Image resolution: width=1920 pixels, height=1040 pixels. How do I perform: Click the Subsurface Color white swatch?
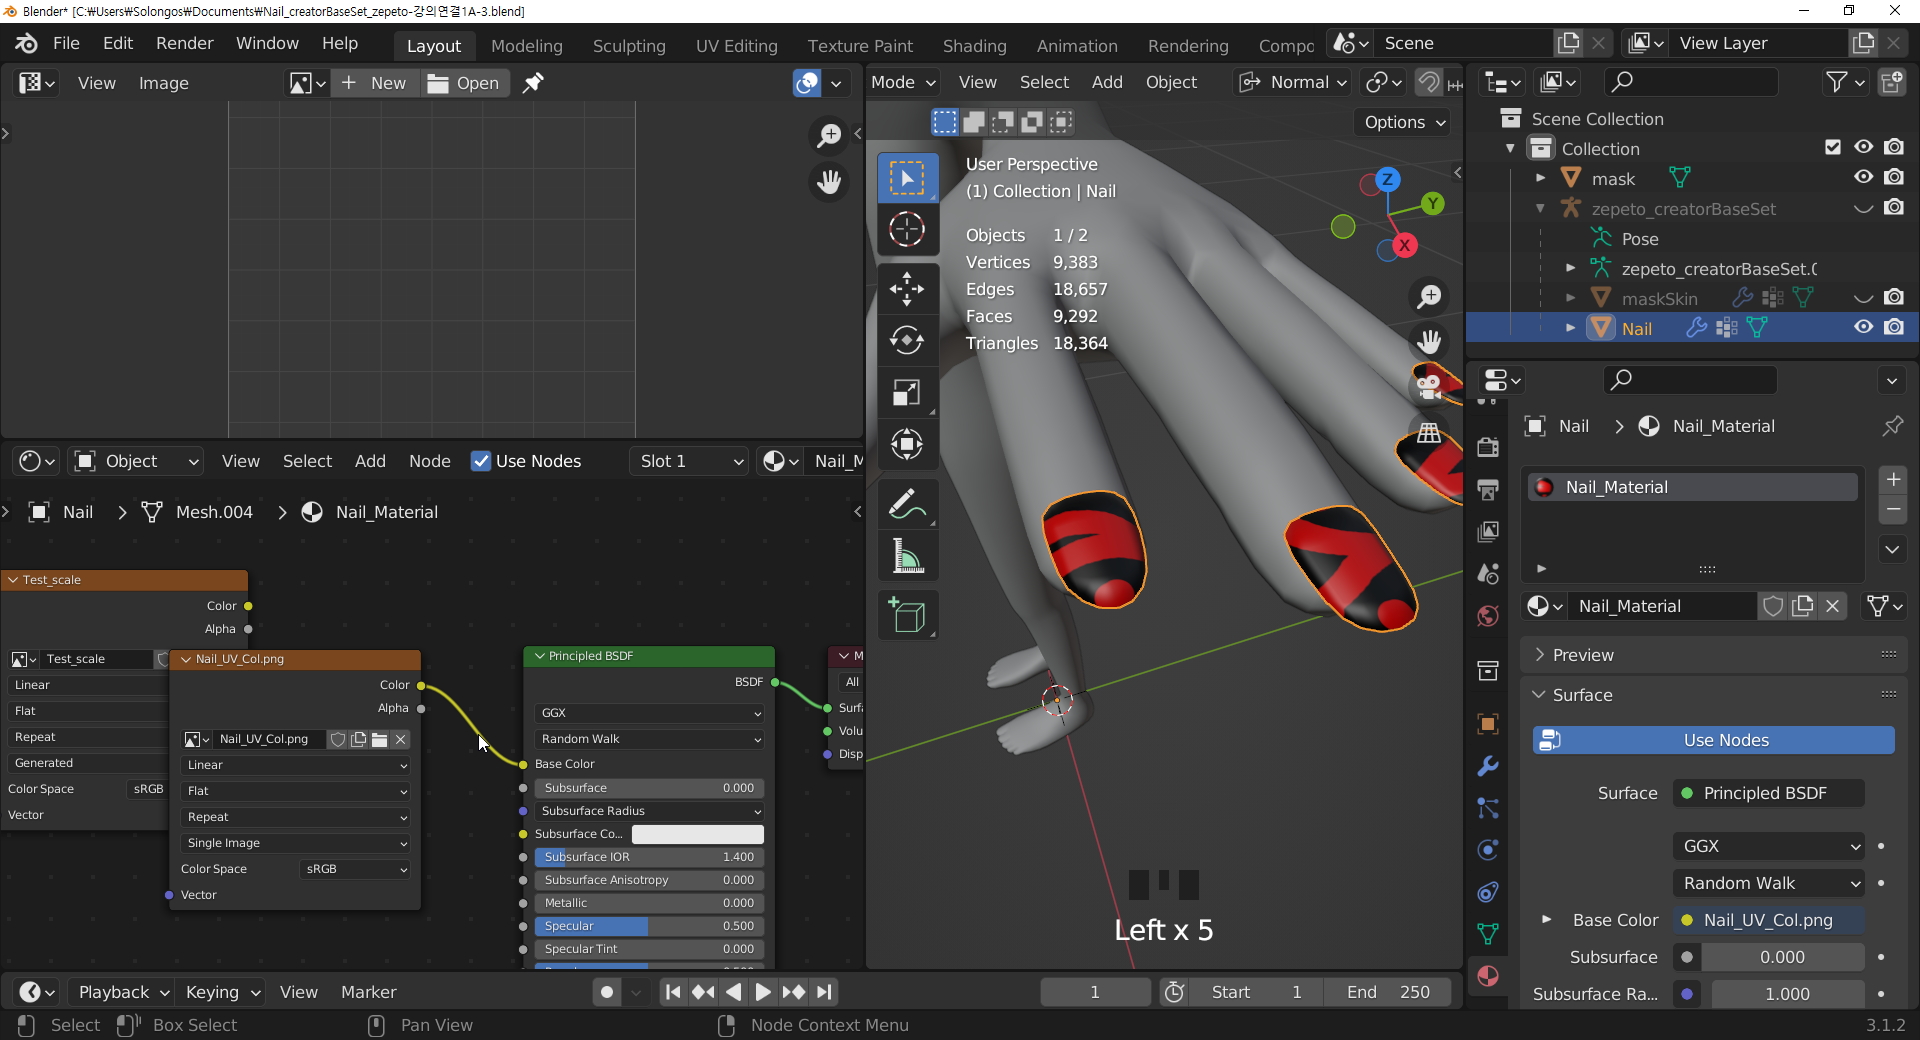(x=697, y=834)
